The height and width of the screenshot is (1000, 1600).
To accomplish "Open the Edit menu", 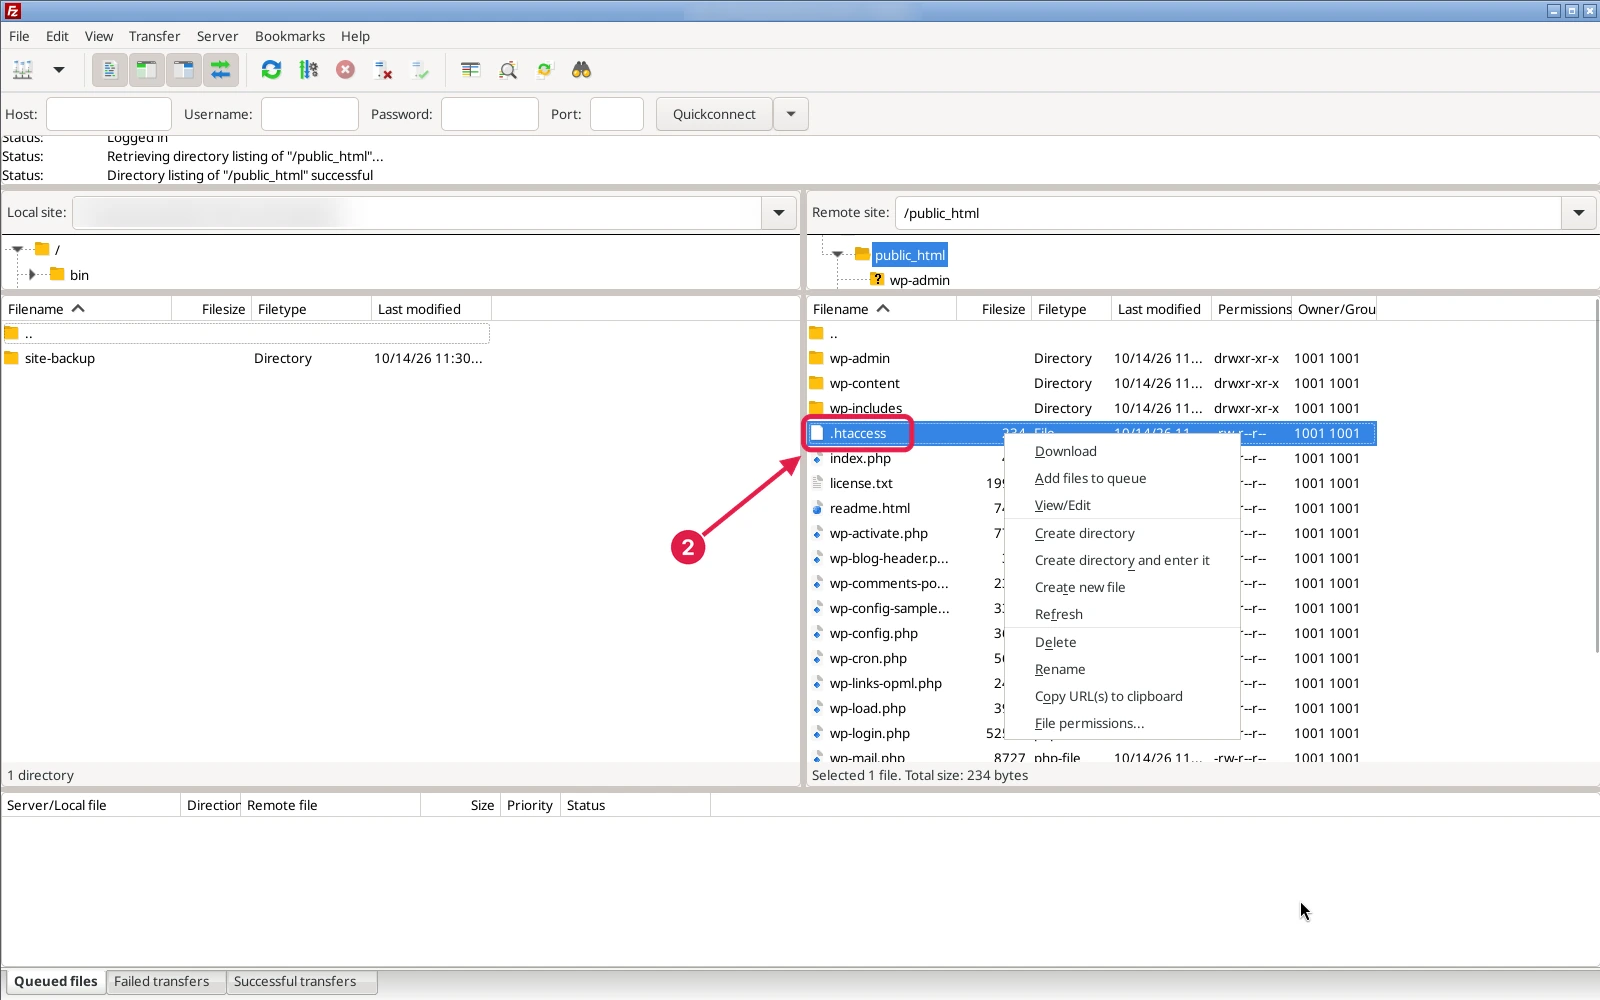I will 57,36.
